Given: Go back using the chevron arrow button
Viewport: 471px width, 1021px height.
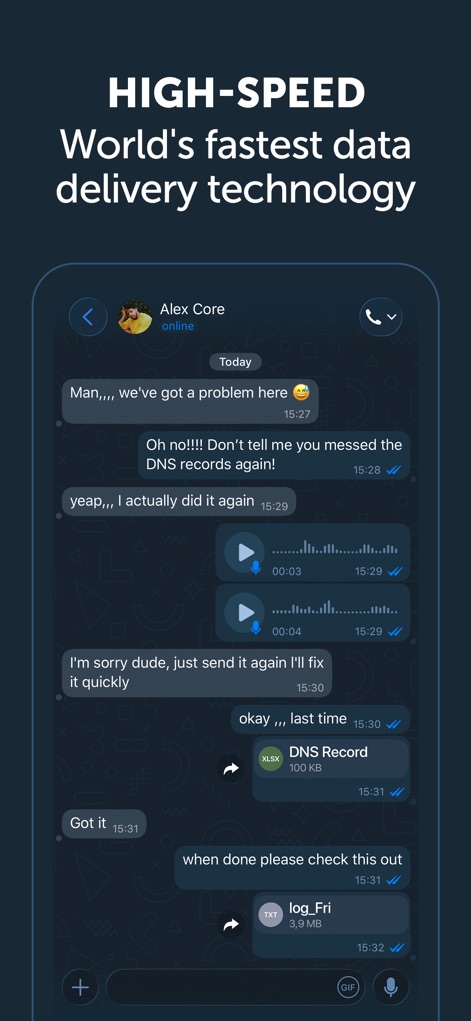Looking at the screenshot, I should coord(88,317).
